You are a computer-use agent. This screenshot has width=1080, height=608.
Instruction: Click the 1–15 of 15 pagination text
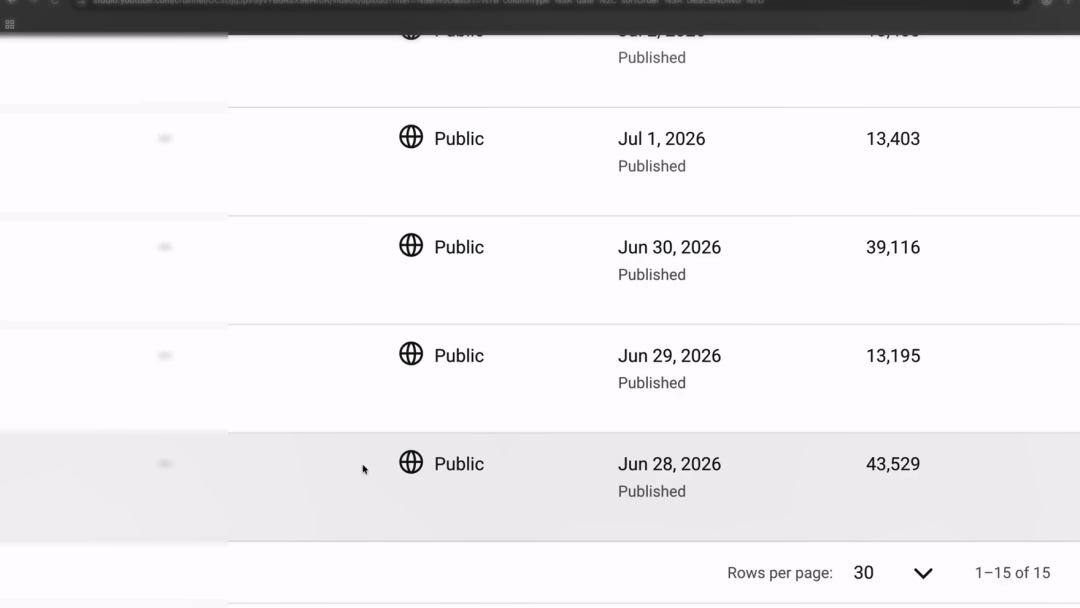[x=1012, y=573]
